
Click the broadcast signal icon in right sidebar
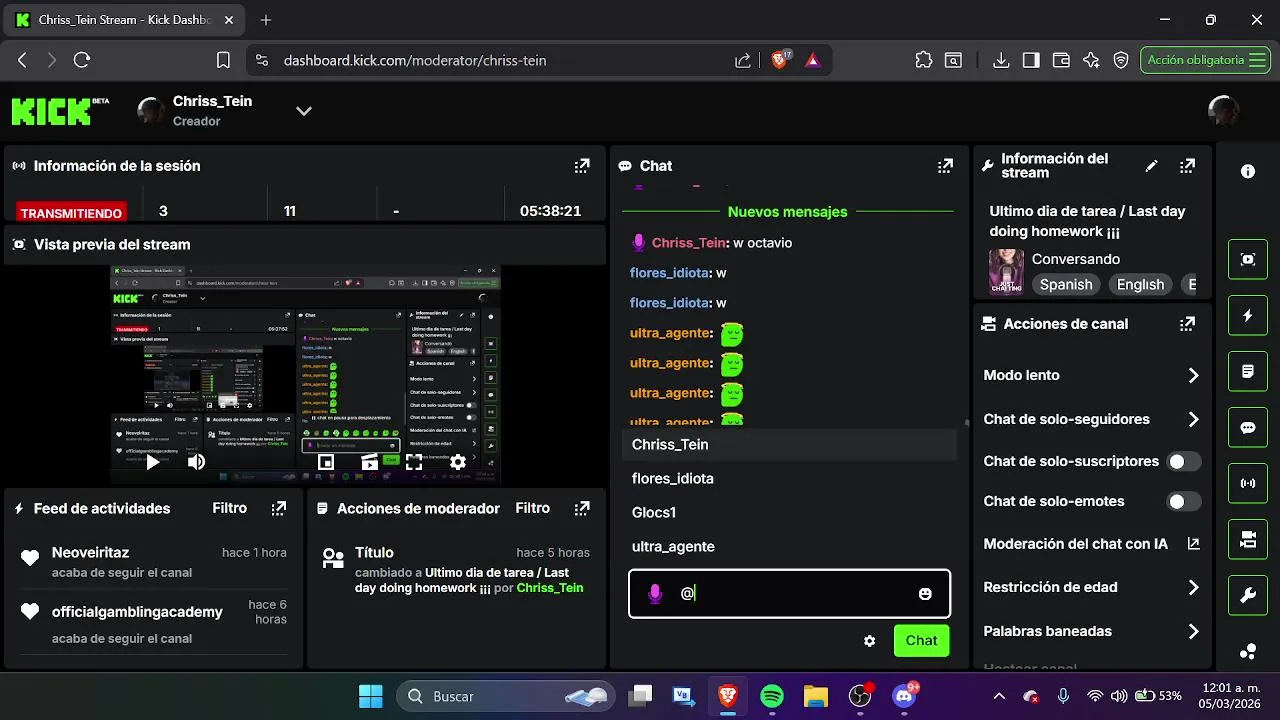point(1248,483)
